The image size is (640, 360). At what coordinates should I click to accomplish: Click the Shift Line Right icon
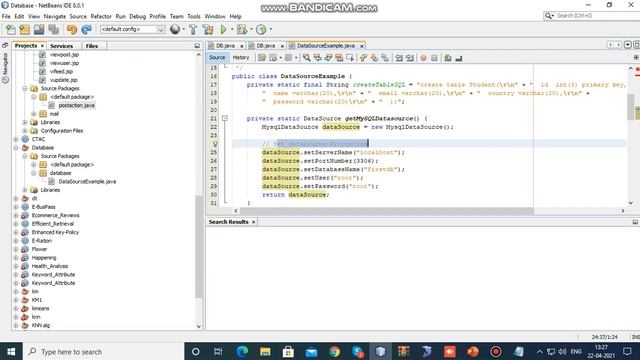[410, 58]
